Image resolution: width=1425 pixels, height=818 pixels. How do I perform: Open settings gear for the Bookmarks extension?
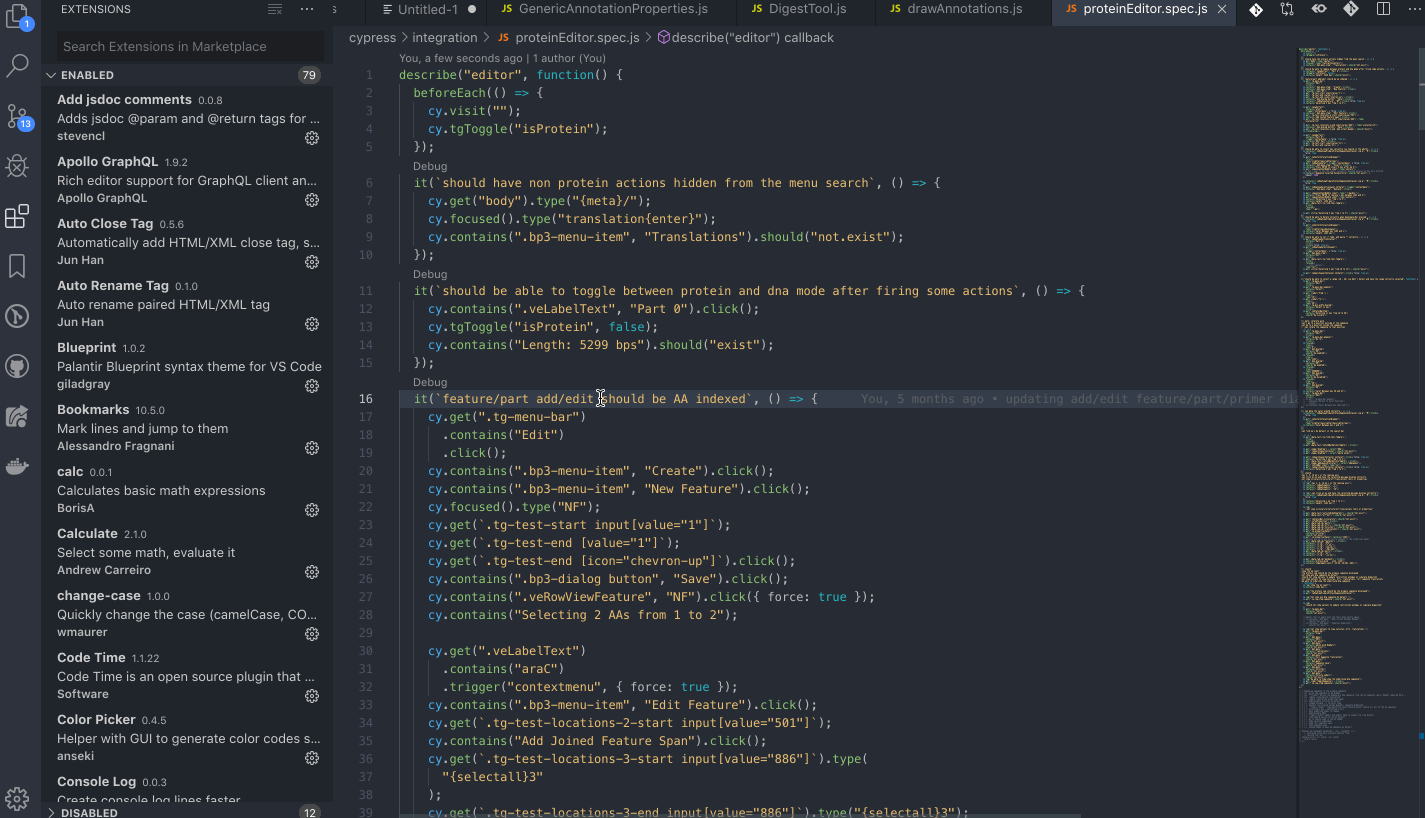tap(311, 448)
